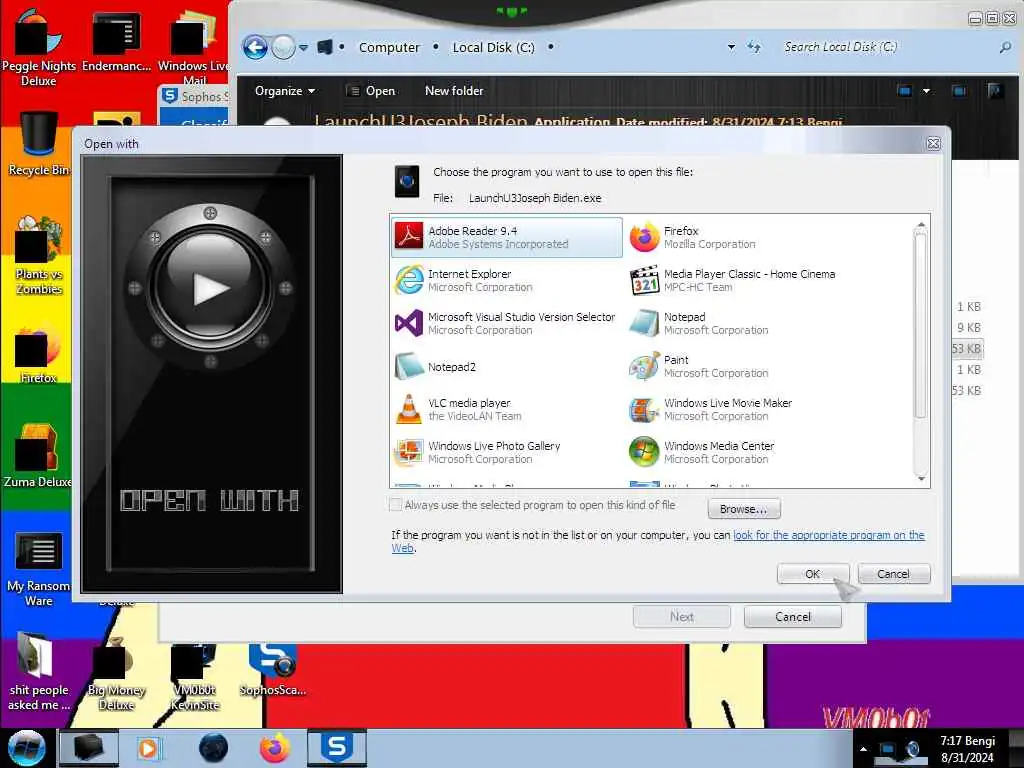
Task: Toggle the preview pane icon
Action: click(x=959, y=91)
